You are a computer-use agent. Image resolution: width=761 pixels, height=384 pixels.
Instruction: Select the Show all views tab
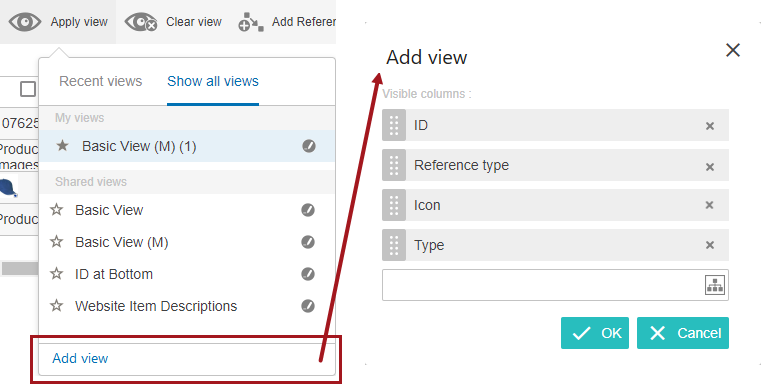213,81
